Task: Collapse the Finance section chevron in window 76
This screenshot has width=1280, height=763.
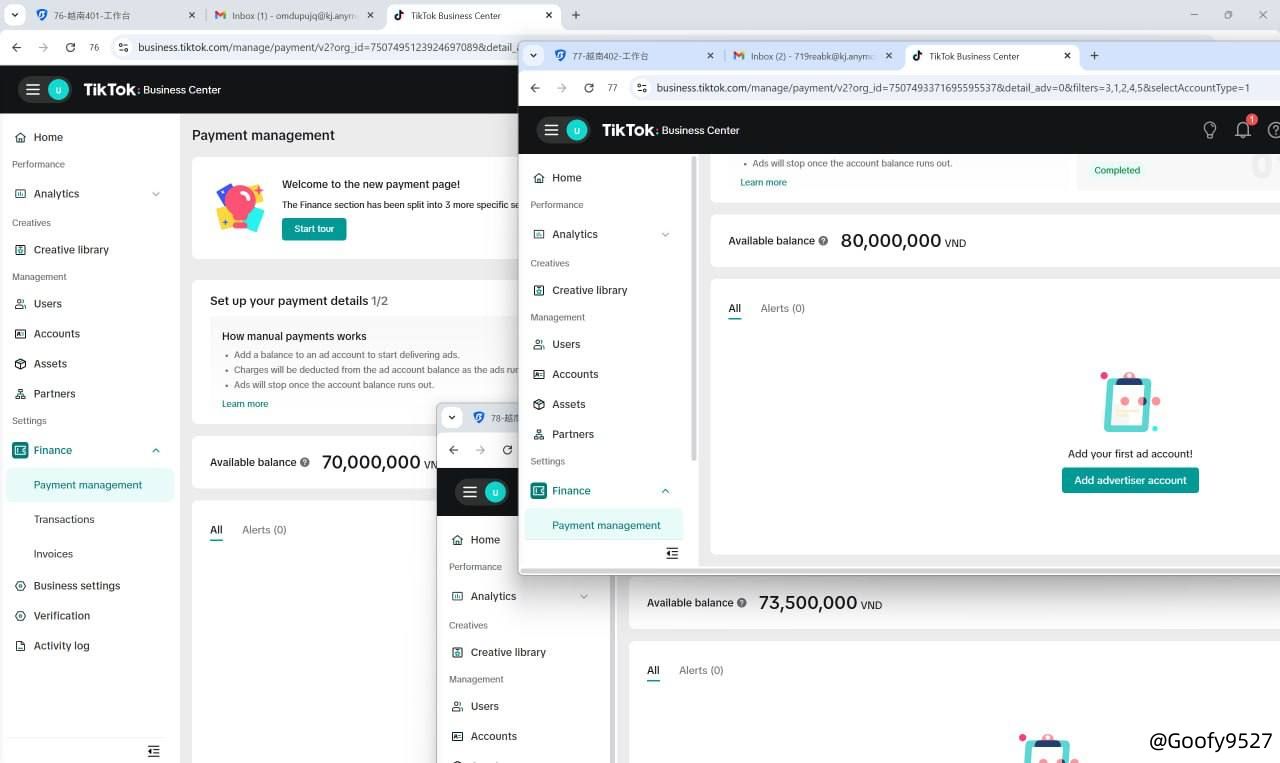Action: pyautogui.click(x=156, y=450)
